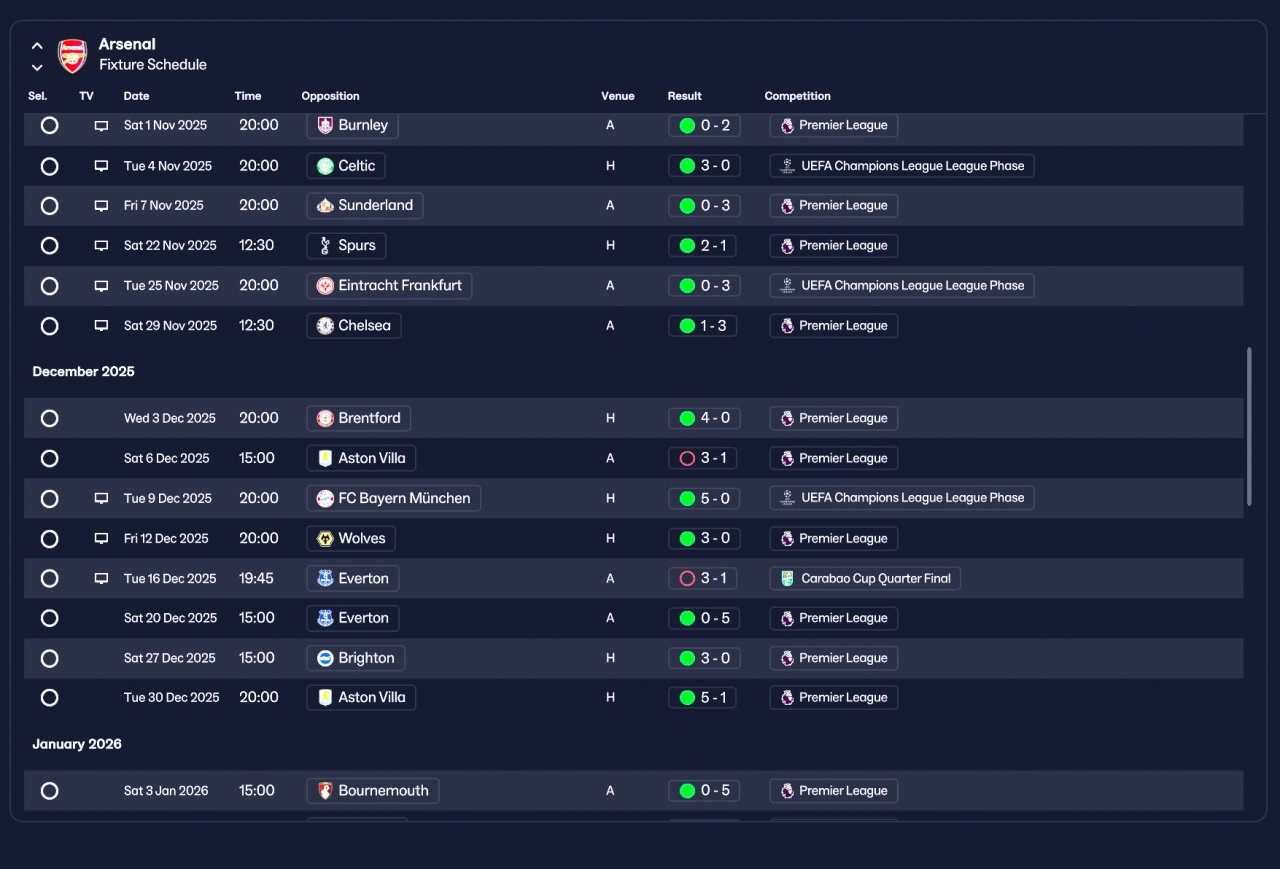Sort by the Time column header

point(248,96)
